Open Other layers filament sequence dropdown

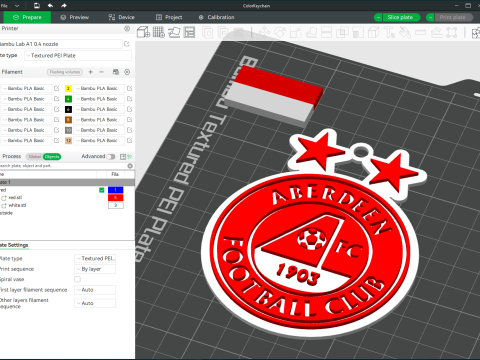click(95, 303)
